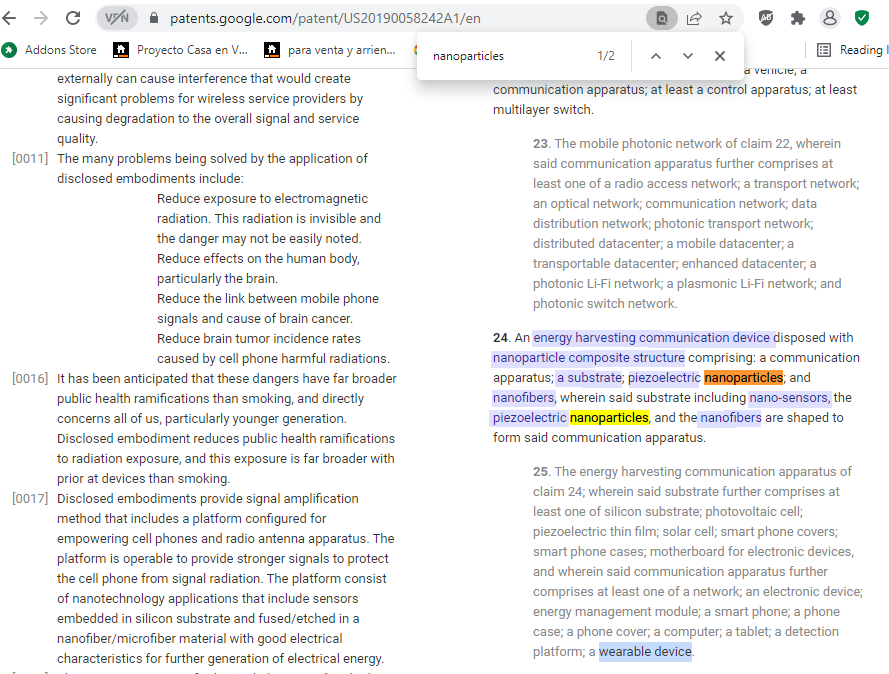Click the share page icon
Image resolution: width=889 pixels, height=674 pixels.
tap(694, 18)
